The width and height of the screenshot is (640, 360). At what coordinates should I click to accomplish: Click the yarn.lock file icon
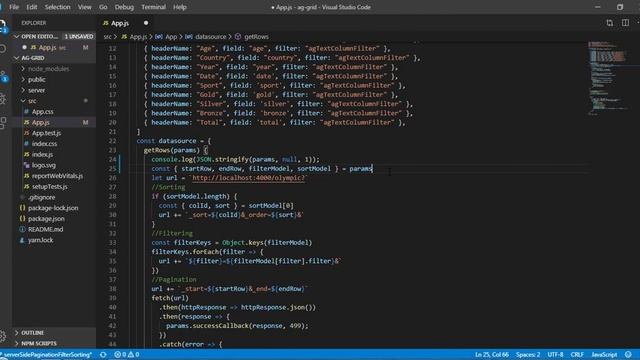tap(22, 240)
